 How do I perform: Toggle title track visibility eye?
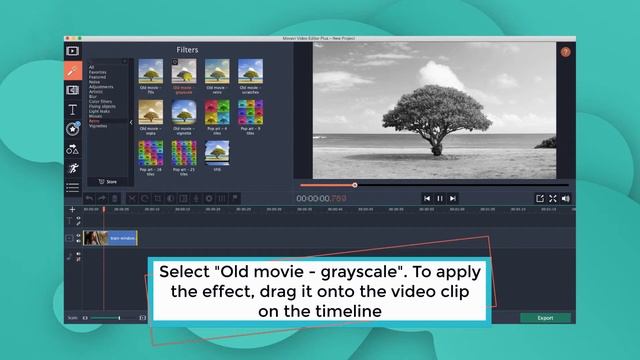click(x=78, y=218)
